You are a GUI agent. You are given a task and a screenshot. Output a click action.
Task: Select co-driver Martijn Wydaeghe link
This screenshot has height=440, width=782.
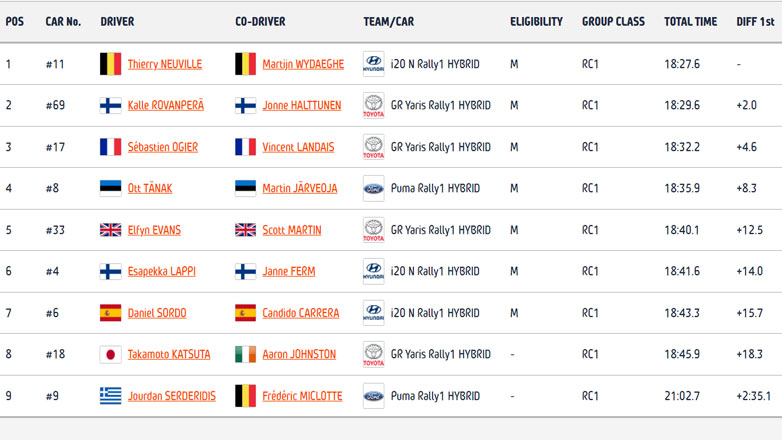302,64
